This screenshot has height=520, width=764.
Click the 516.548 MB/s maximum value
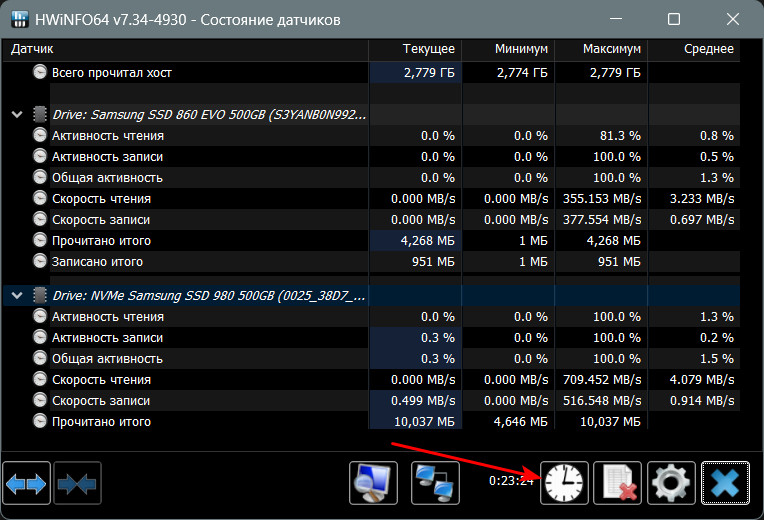point(602,401)
